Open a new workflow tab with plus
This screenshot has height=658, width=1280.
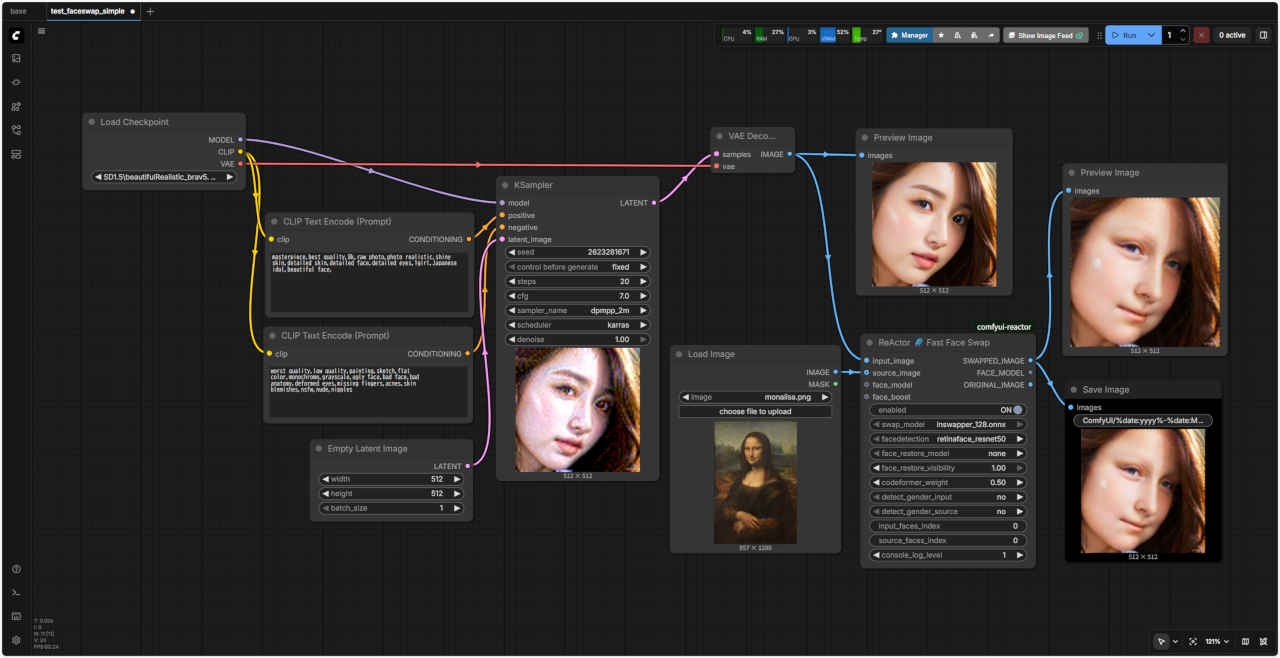click(150, 11)
